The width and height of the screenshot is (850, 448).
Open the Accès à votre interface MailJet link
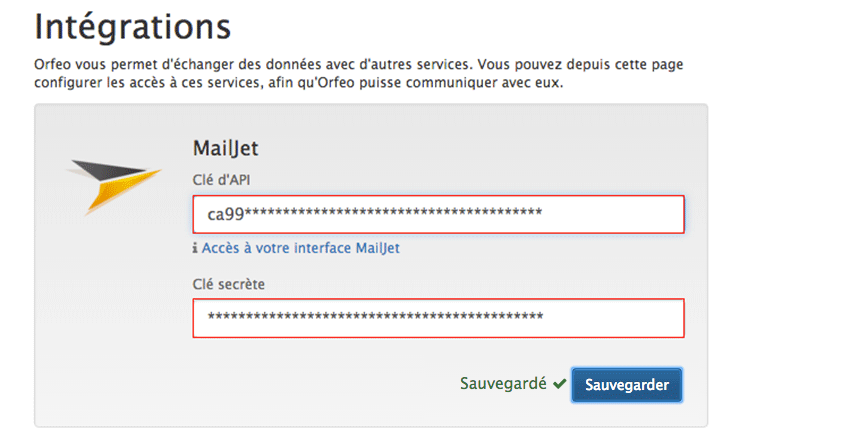[300, 248]
